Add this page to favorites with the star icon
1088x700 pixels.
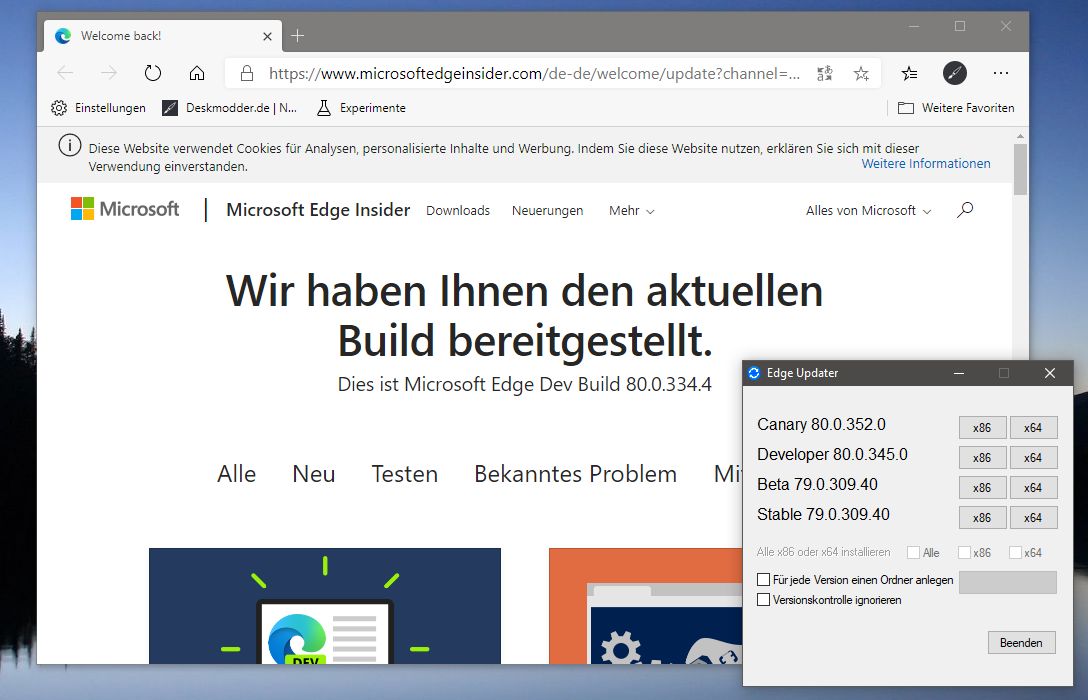click(x=861, y=74)
